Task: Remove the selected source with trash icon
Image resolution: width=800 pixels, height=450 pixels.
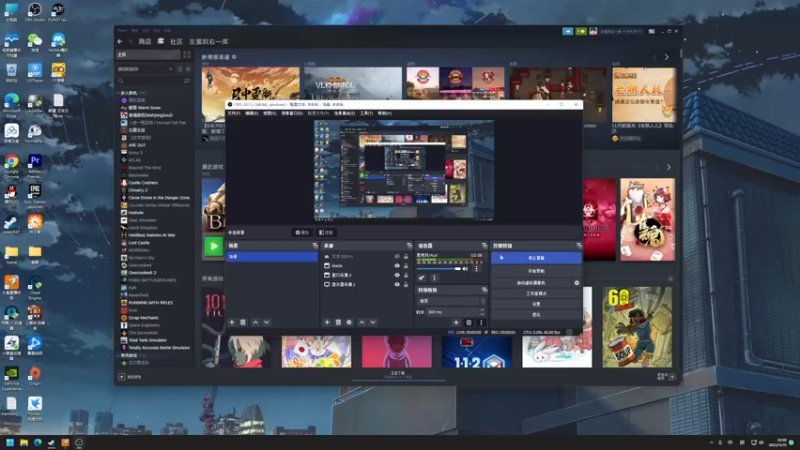Action: click(x=338, y=322)
